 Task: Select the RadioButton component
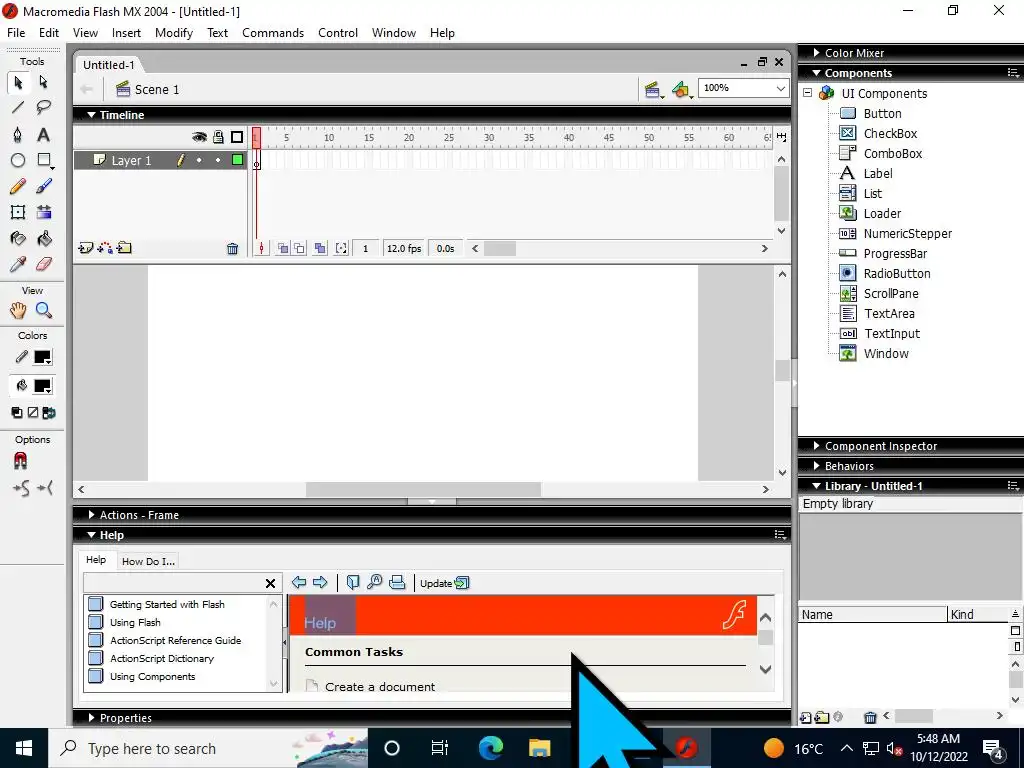(897, 274)
